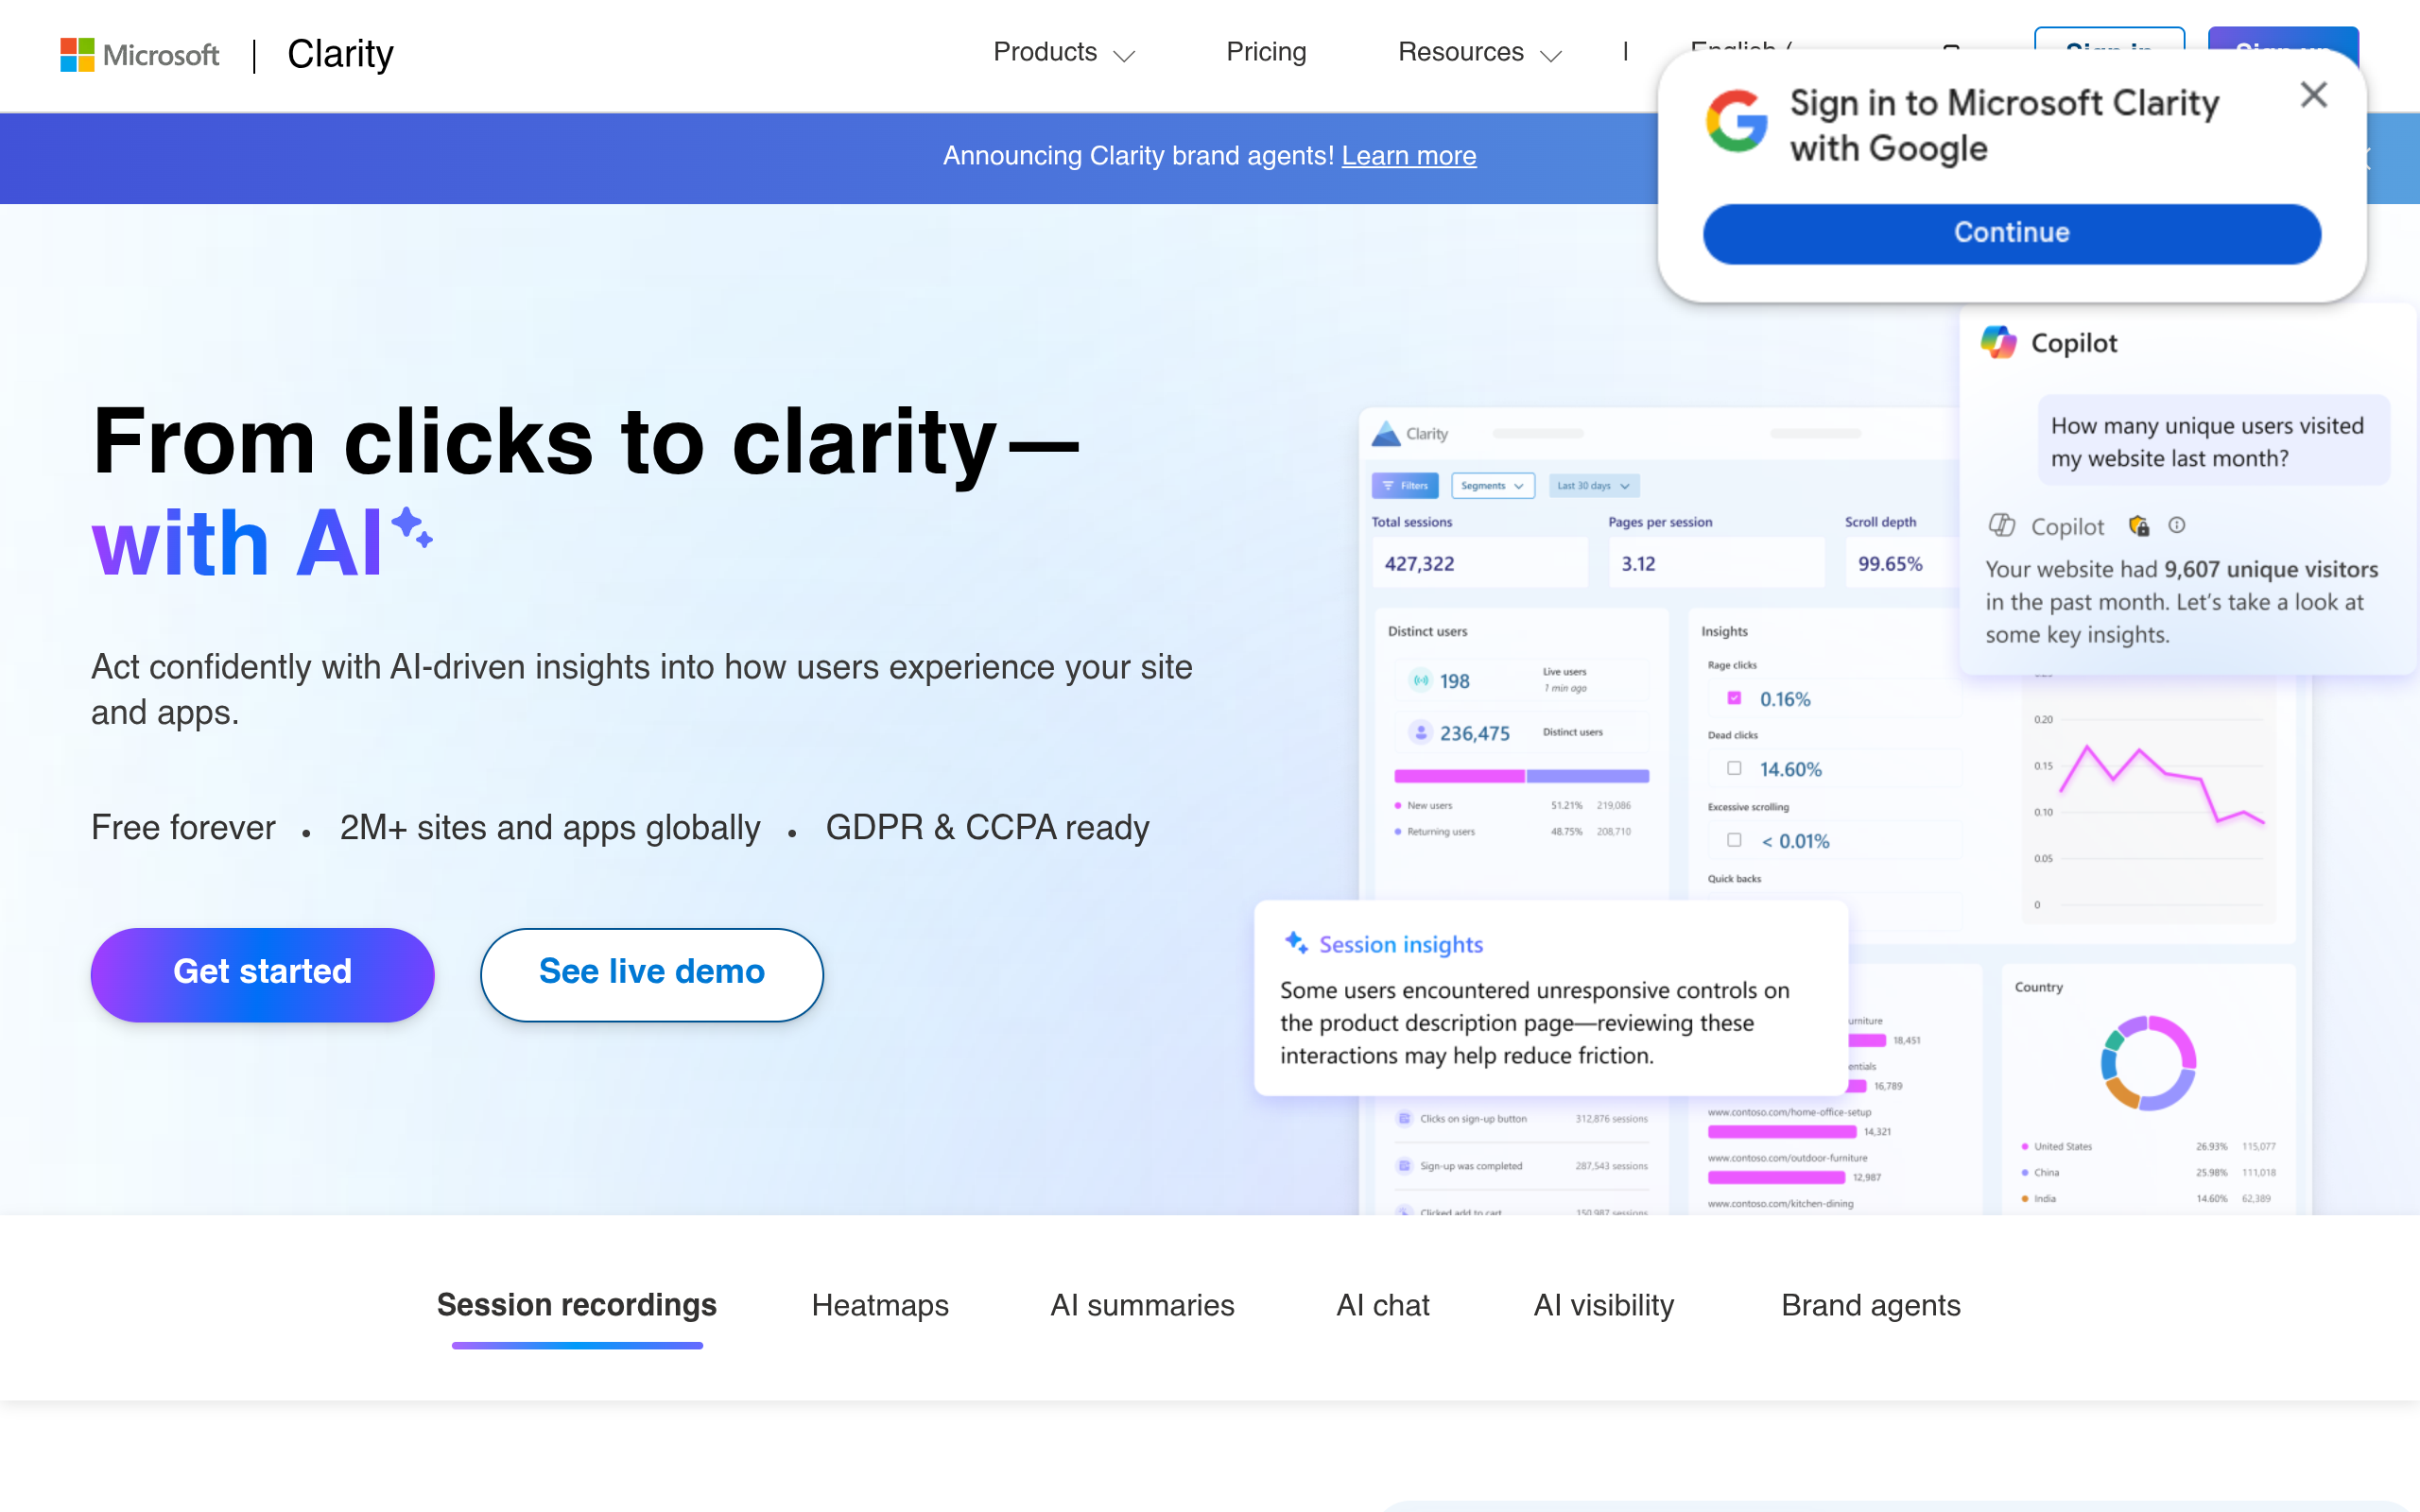Screen dimensions: 2420x1512
Task: Click See live demo button
Action: [x=651, y=974]
